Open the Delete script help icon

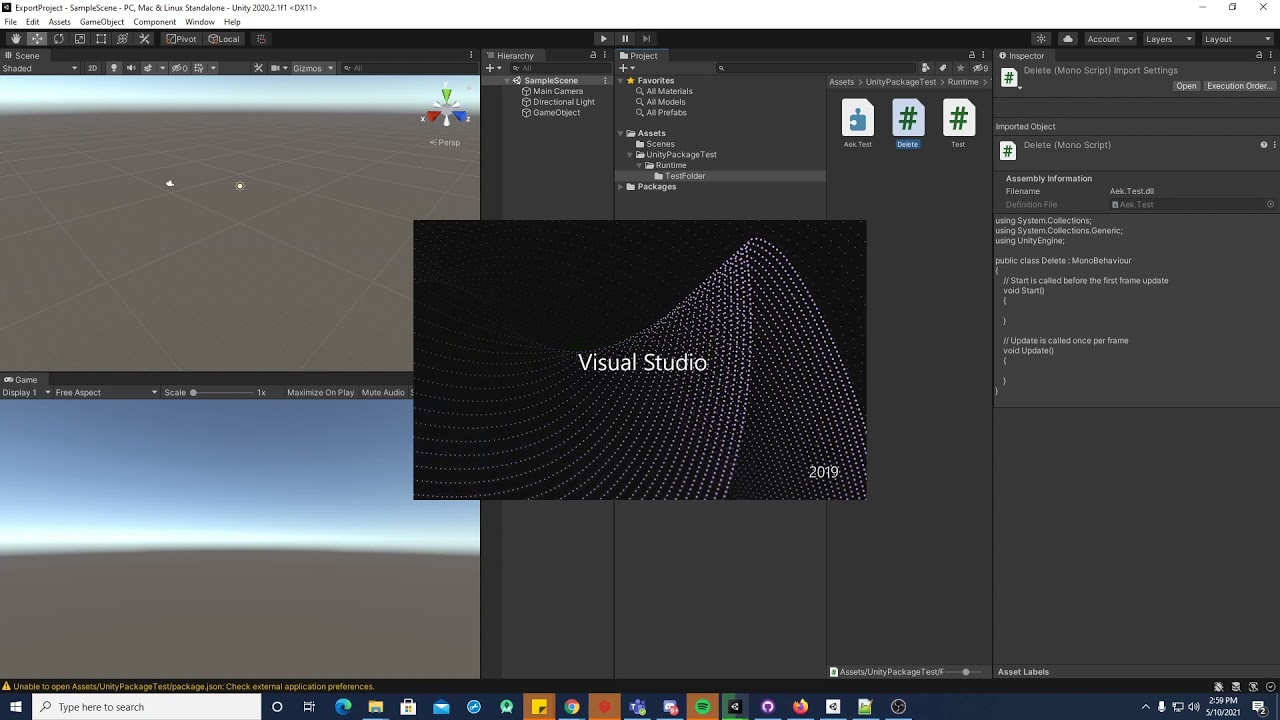coord(1263,145)
